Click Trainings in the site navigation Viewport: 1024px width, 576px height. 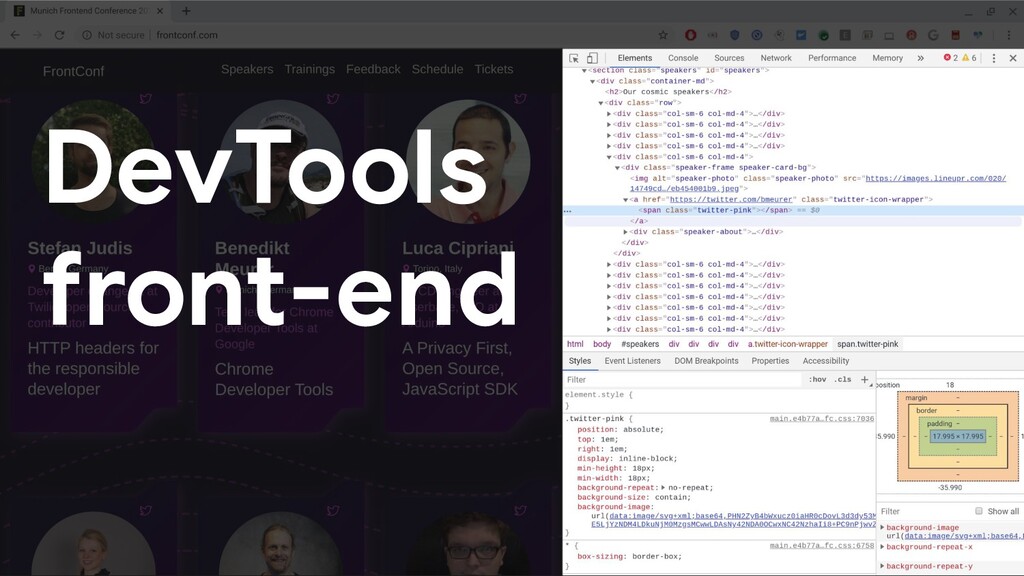pyautogui.click(x=310, y=69)
